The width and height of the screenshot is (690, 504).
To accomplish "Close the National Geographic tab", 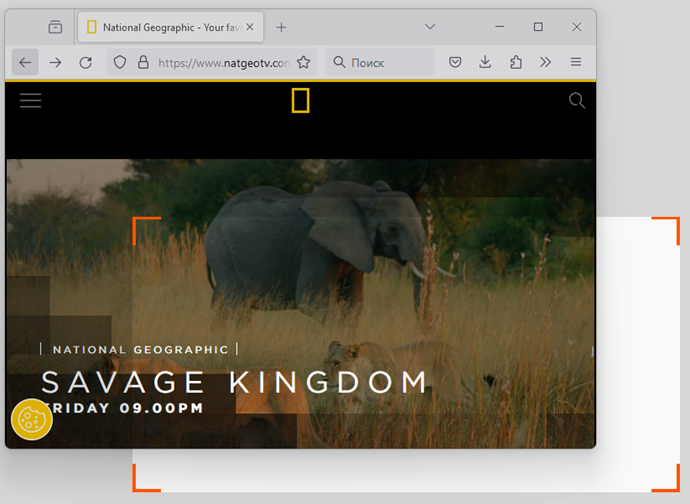I will pos(250,27).
